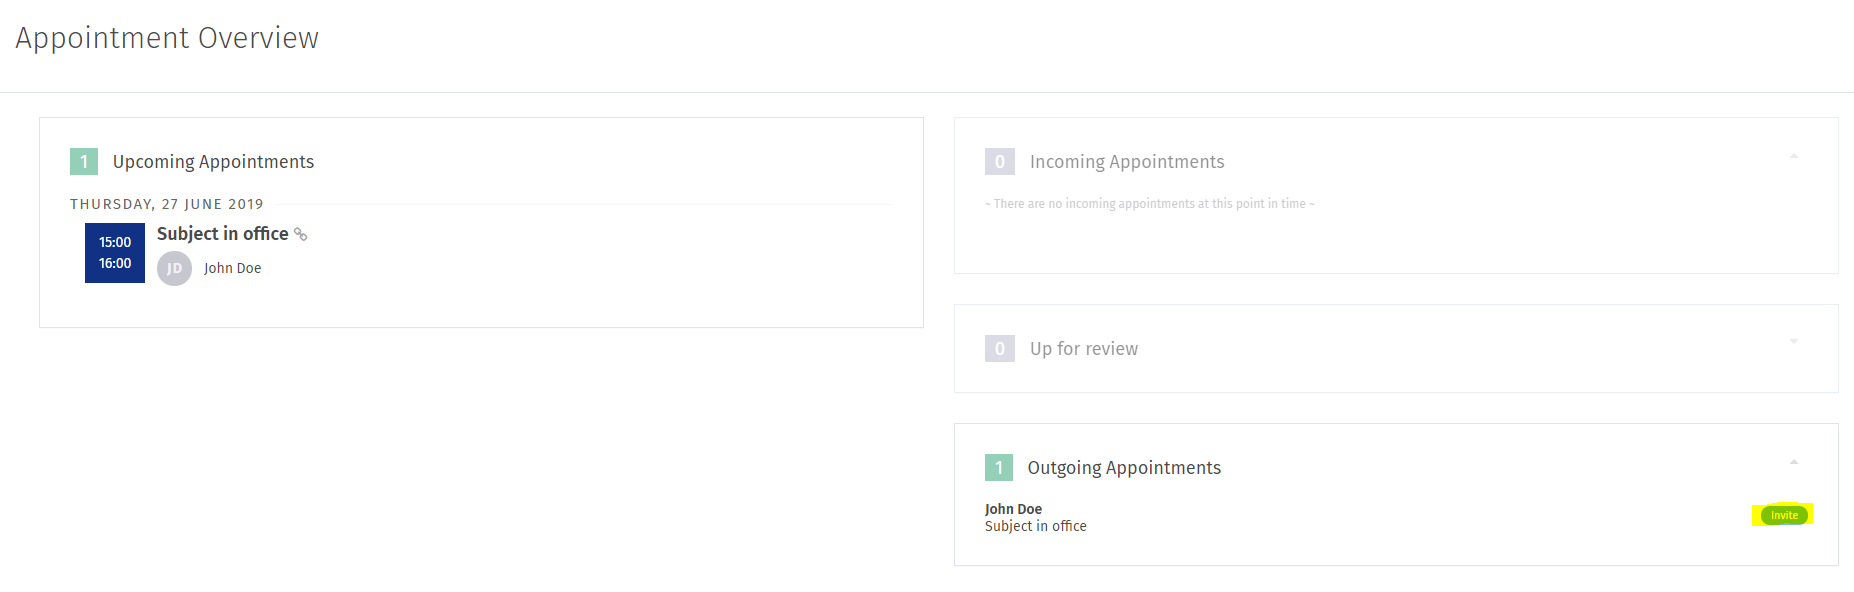Click the Incoming Appointments zero count badge
This screenshot has height=592, width=1854.
[x=999, y=162]
